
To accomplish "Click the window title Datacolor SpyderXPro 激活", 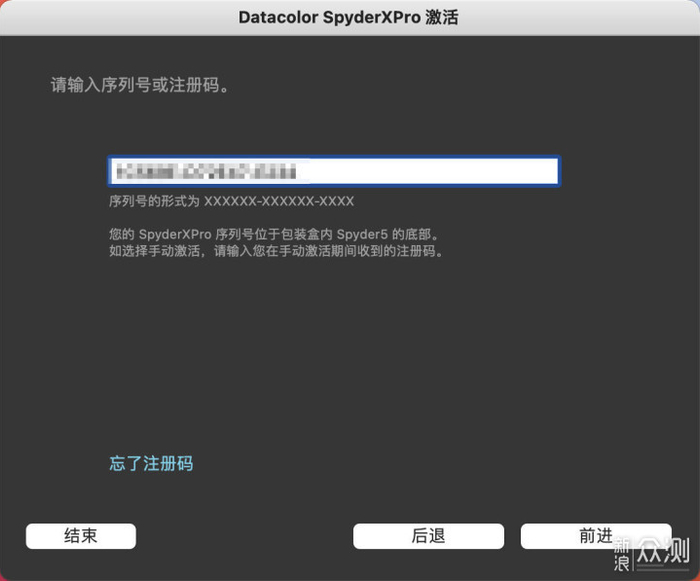I will (x=348, y=17).
